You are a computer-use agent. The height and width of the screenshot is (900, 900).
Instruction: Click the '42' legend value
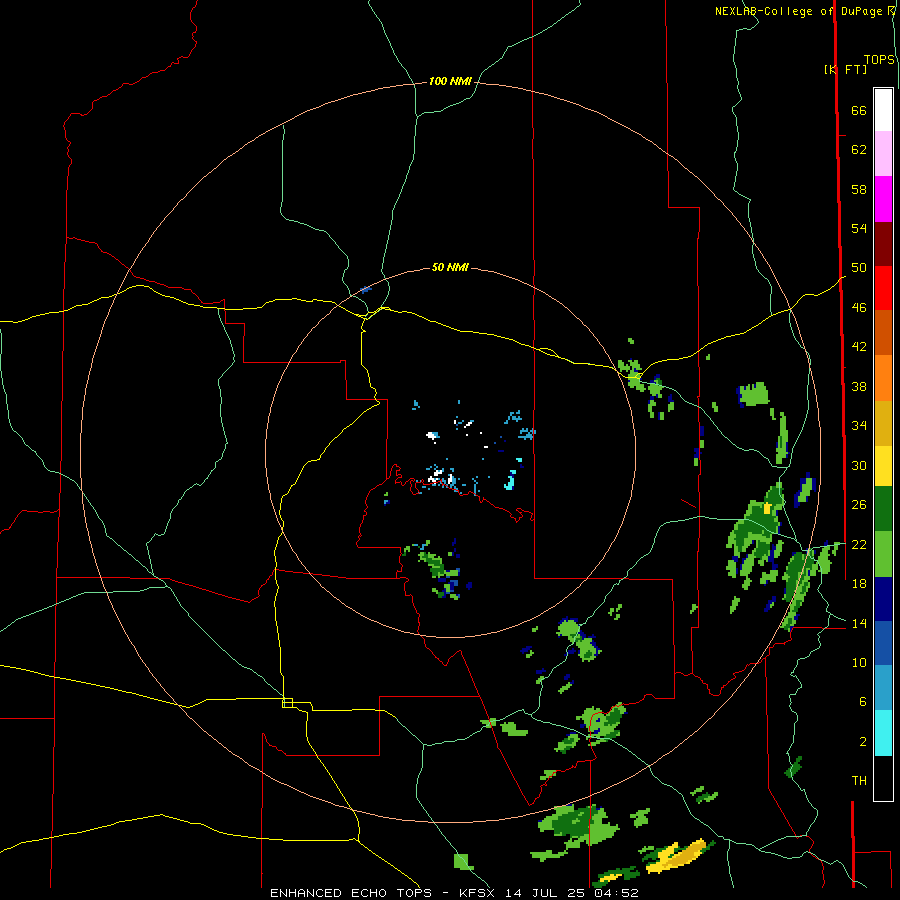(x=859, y=346)
